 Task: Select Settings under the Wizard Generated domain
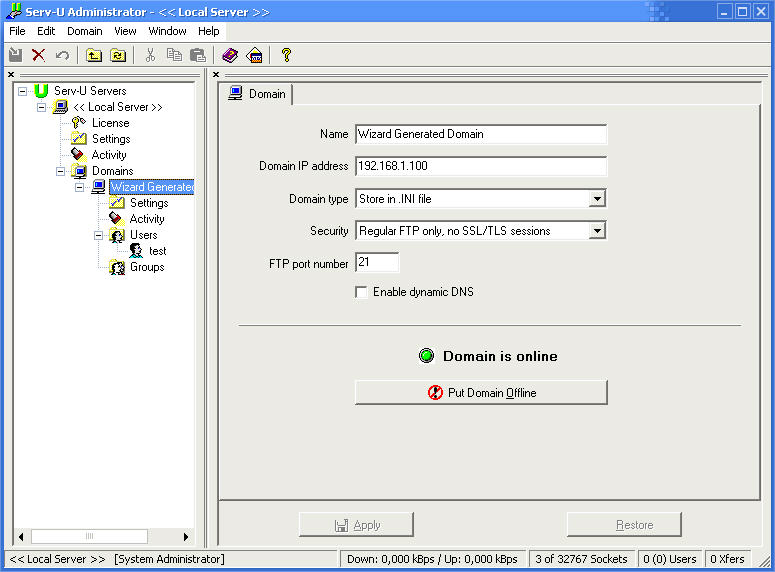coord(149,203)
